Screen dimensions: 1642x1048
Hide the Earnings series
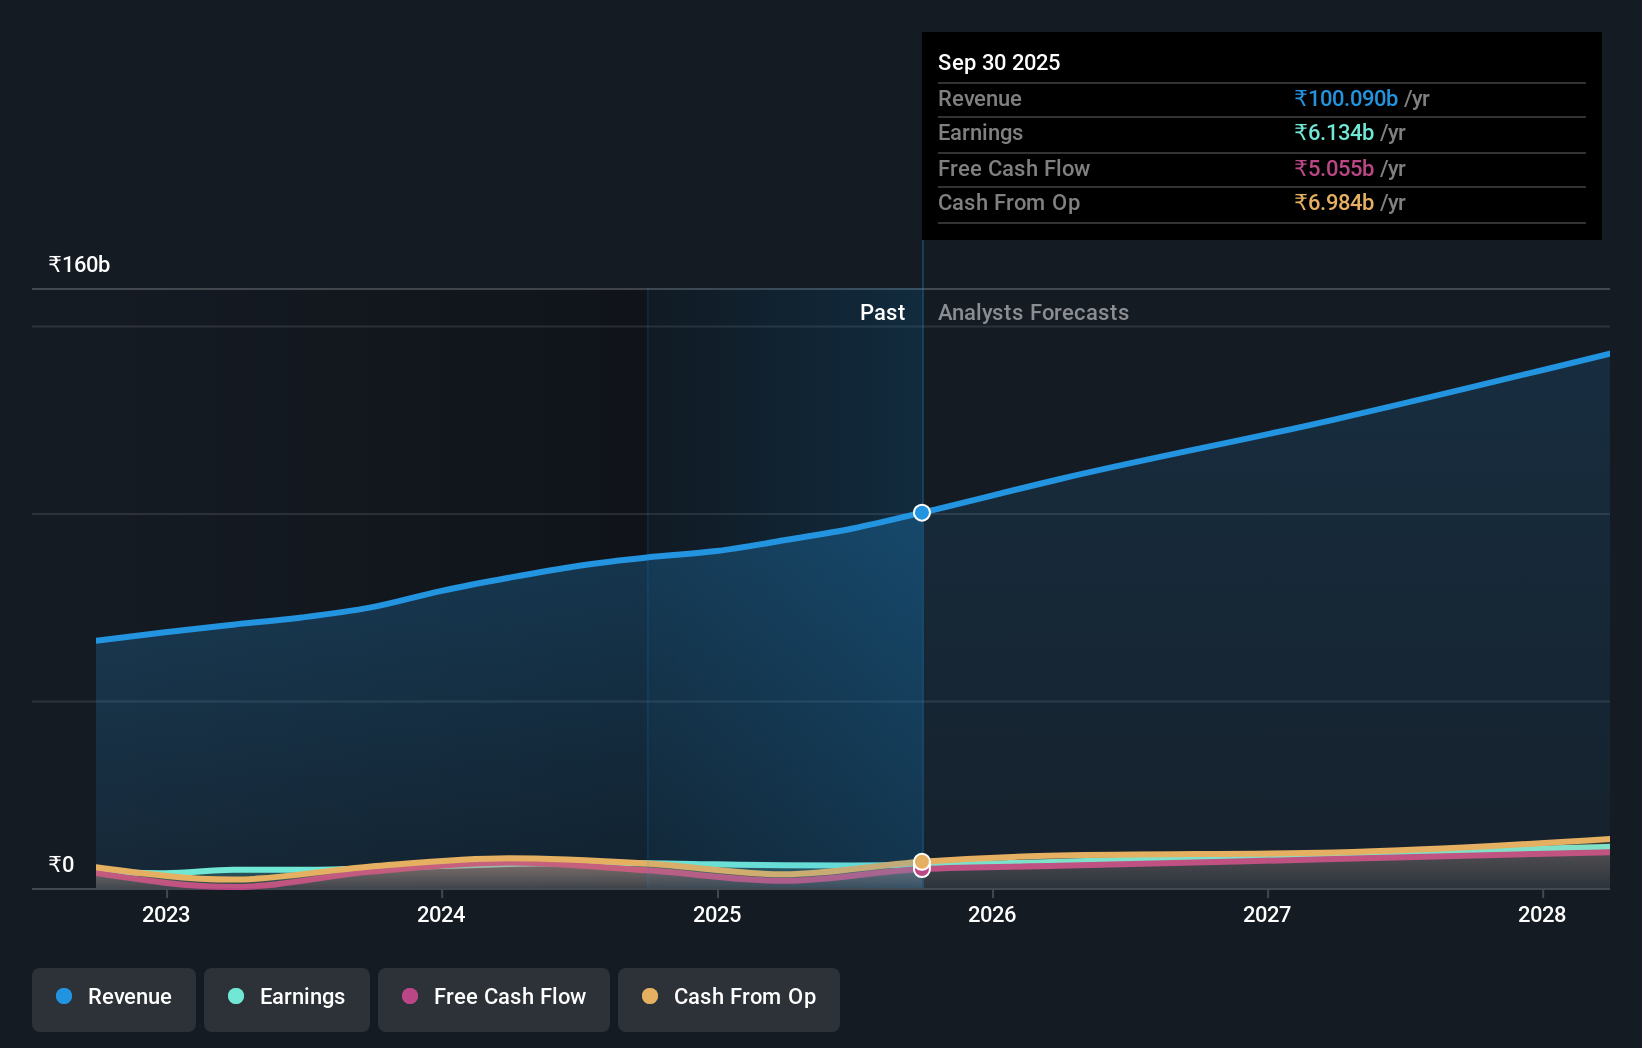(x=286, y=997)
